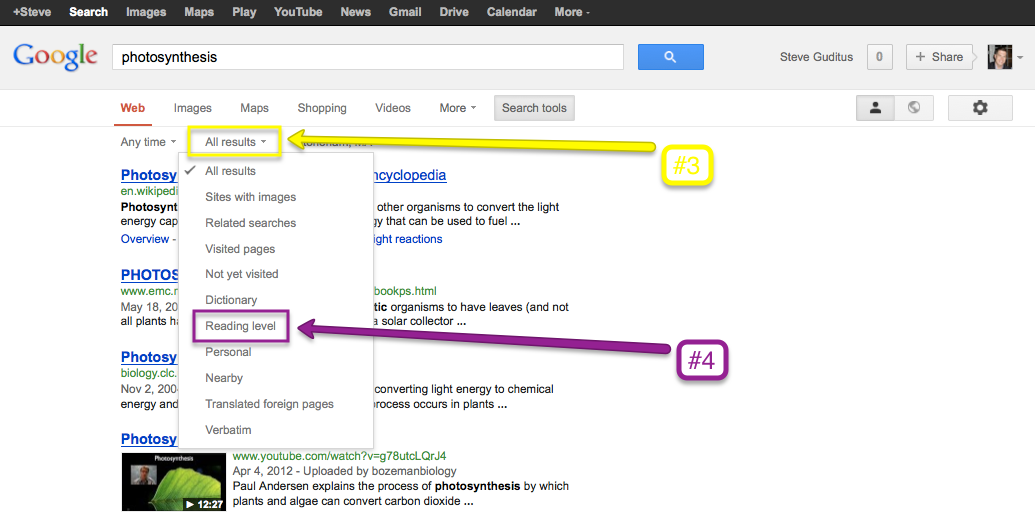Open +Steve in the top bar
1035x518 pixels.
[32, 12]
